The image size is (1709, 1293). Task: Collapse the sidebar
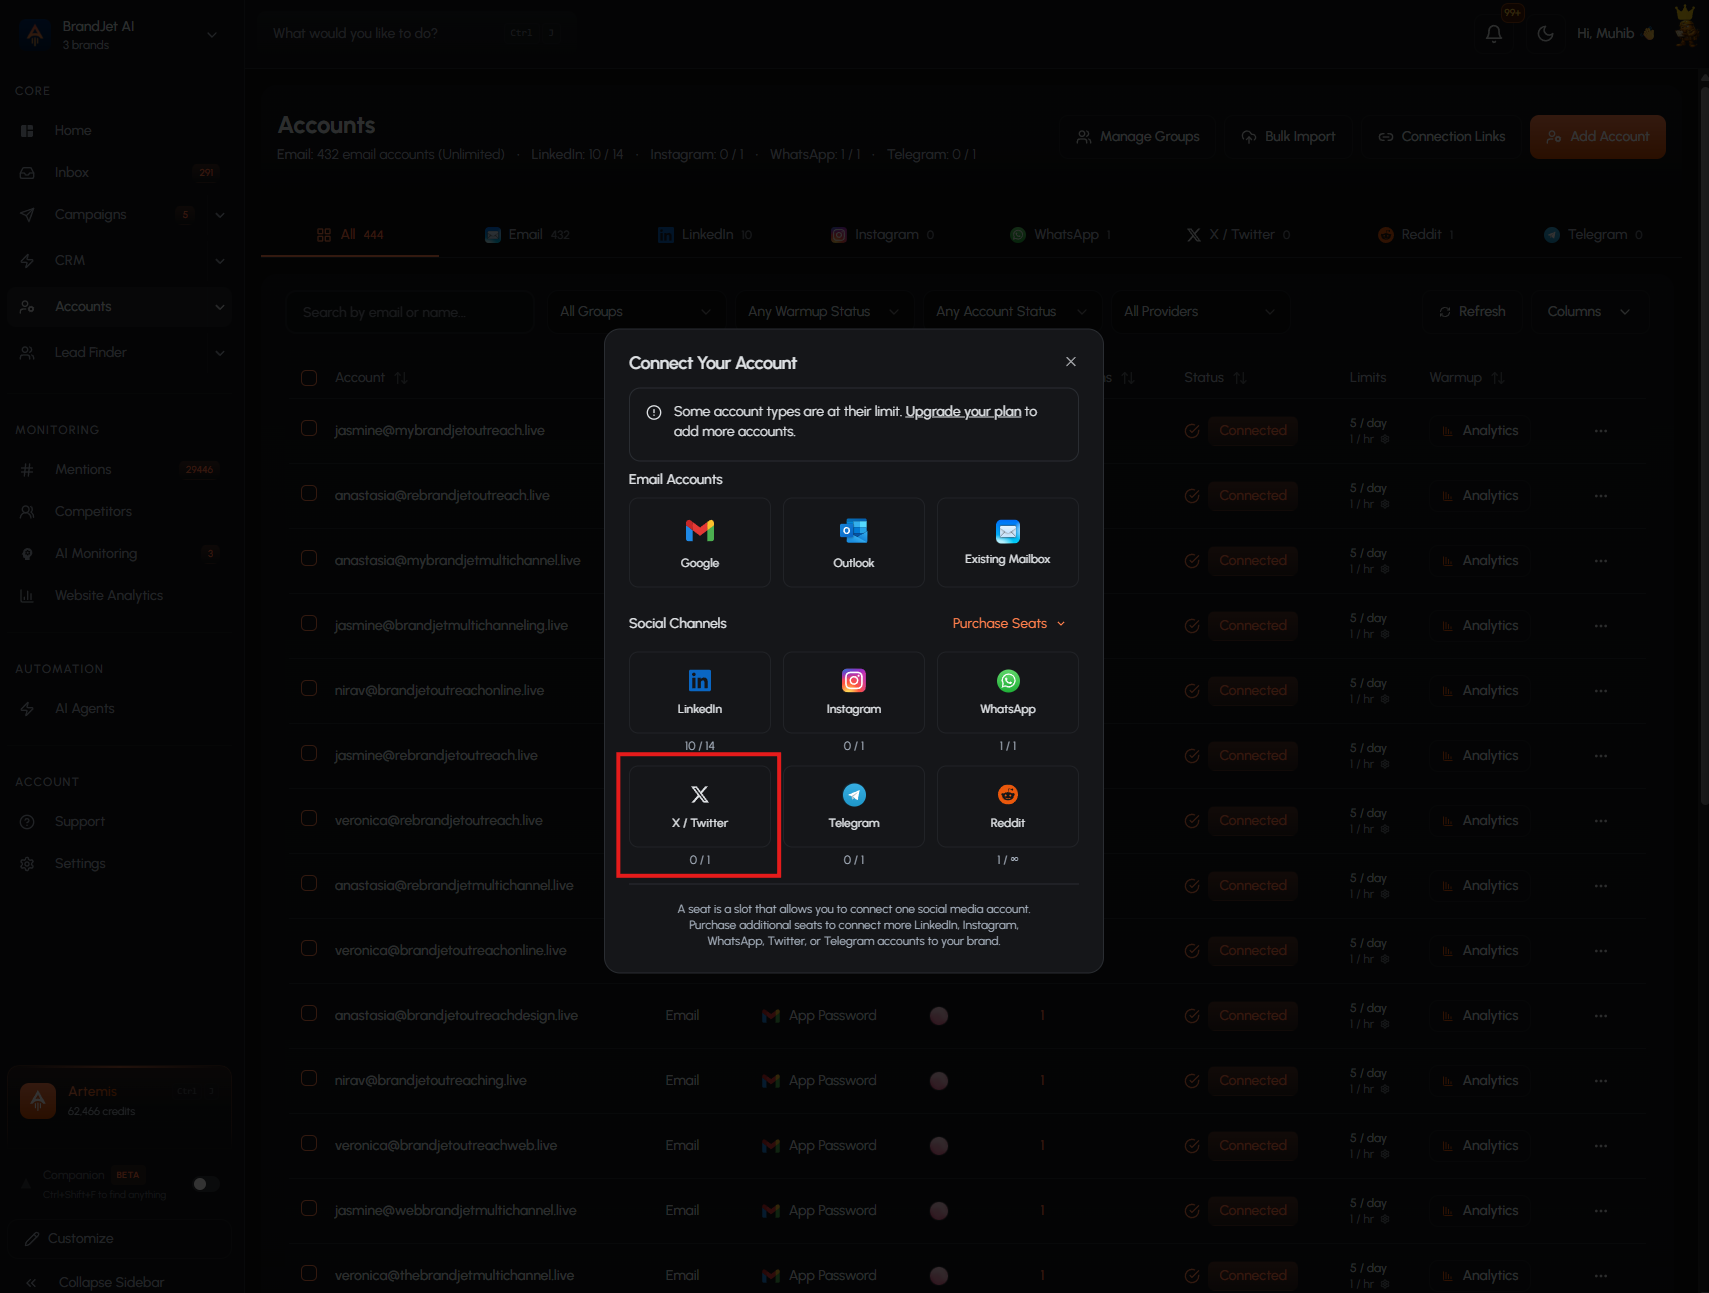pyautogui.click(x=95, y=1282)
